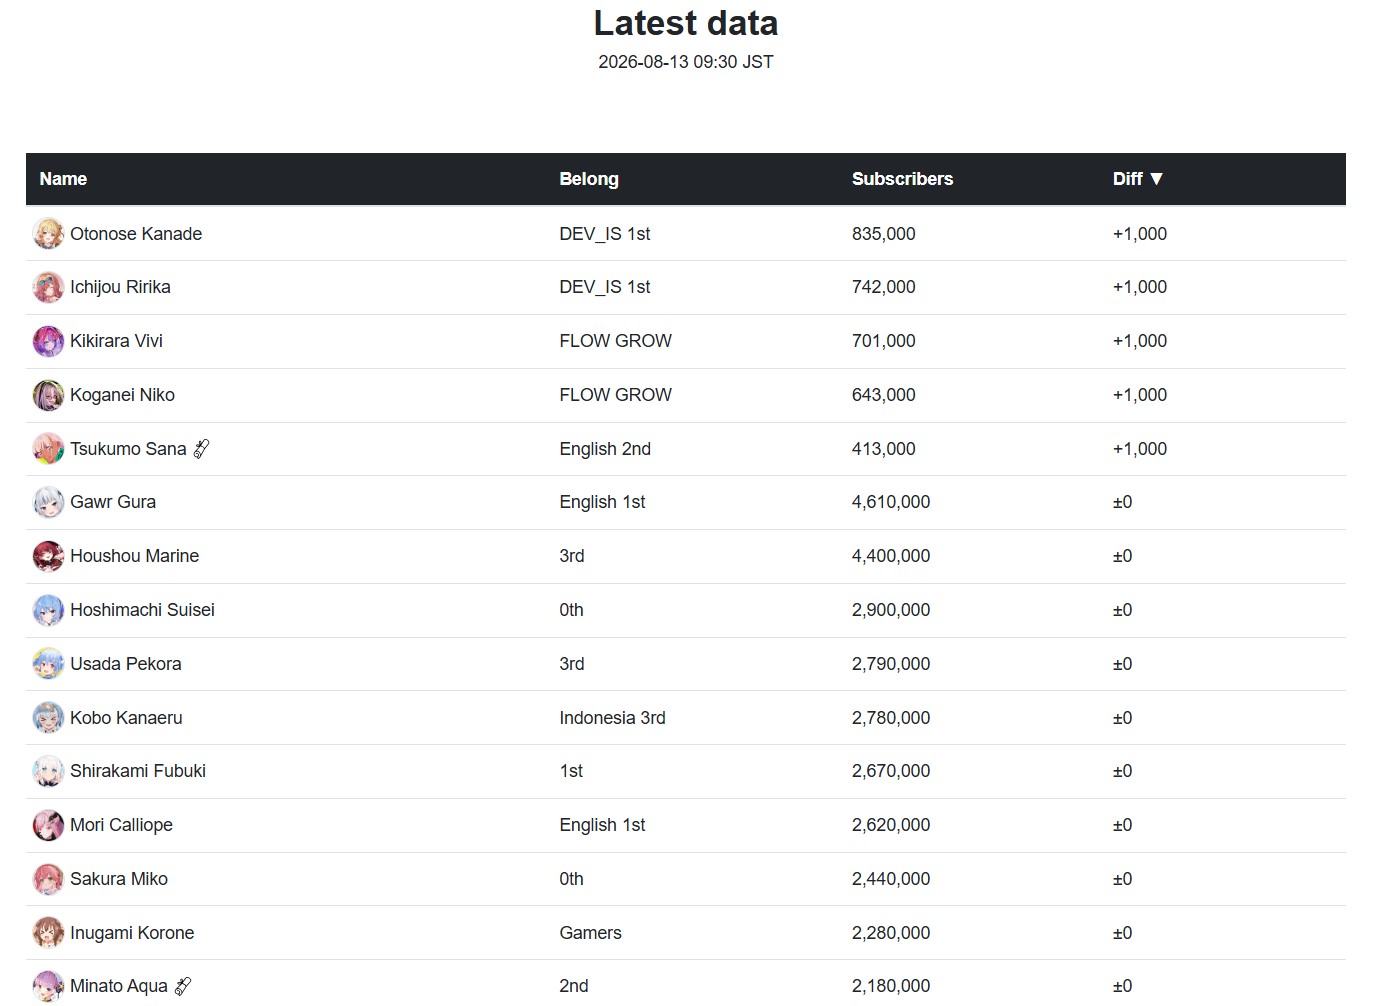Click Shirakami Fubuki's avatar icon
This screenshot has width=1374, height=1006.
click(48, 771)
